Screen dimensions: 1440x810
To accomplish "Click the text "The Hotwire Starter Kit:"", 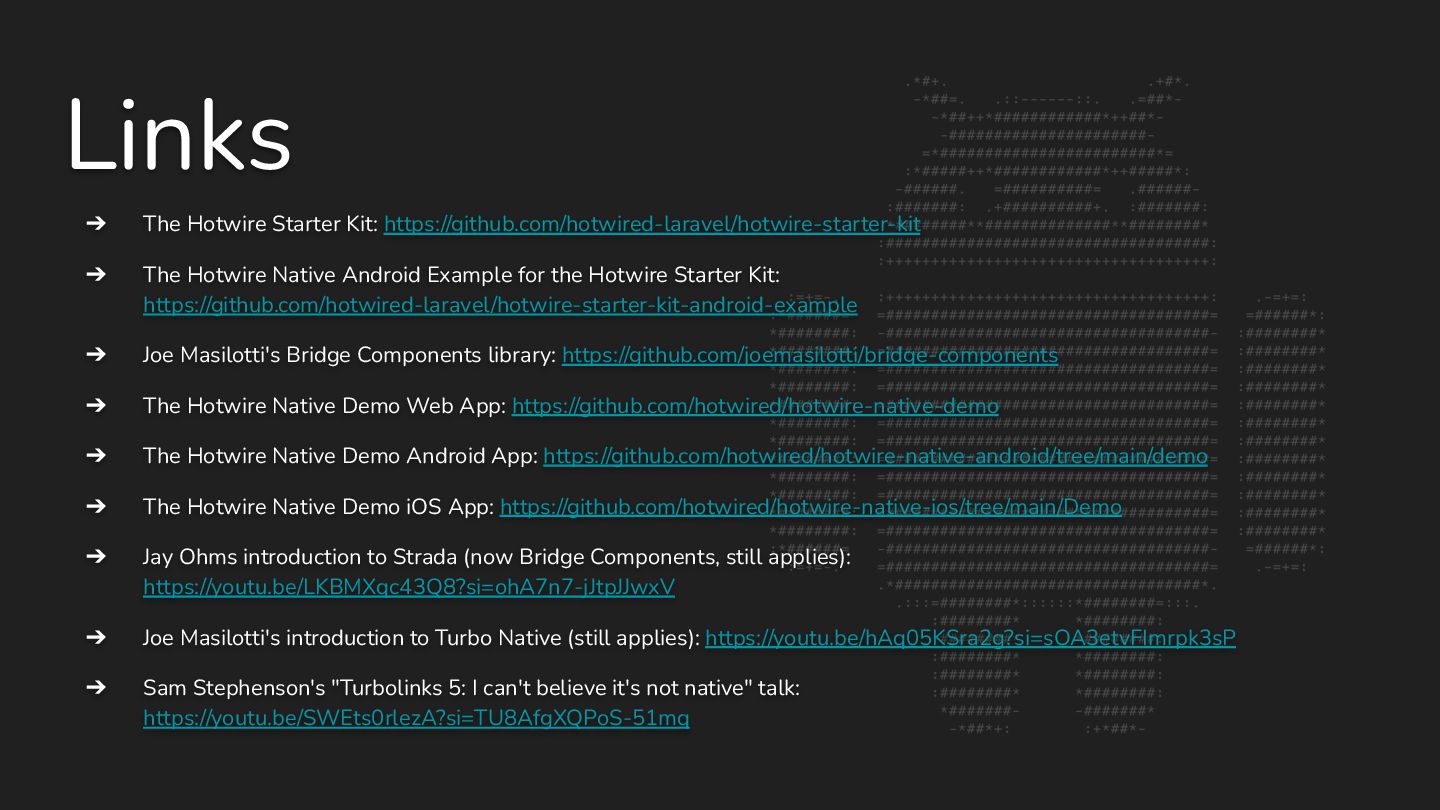I will click(x=260, y=224).
